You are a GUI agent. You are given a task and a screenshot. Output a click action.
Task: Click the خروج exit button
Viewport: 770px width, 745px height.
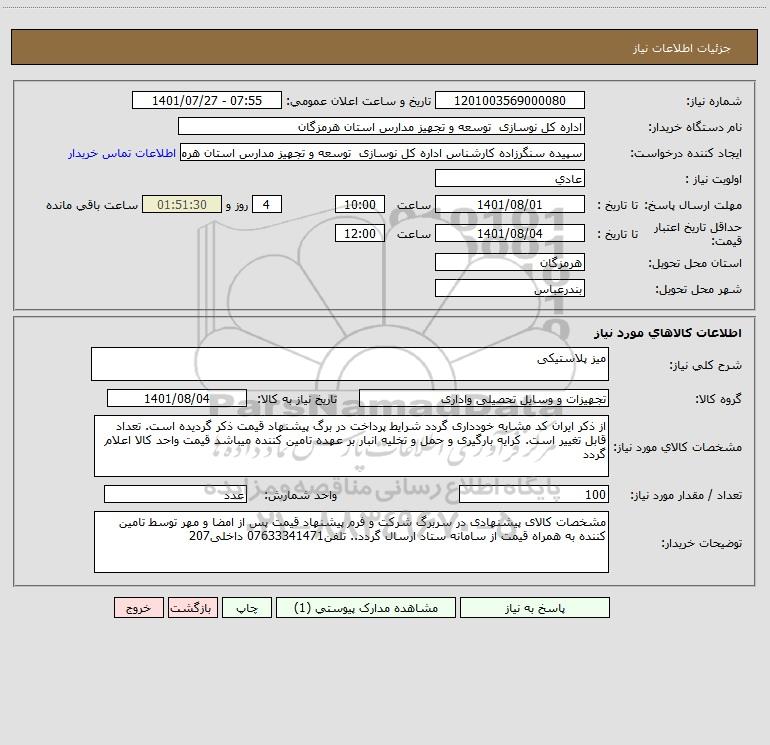coord(138,608)
